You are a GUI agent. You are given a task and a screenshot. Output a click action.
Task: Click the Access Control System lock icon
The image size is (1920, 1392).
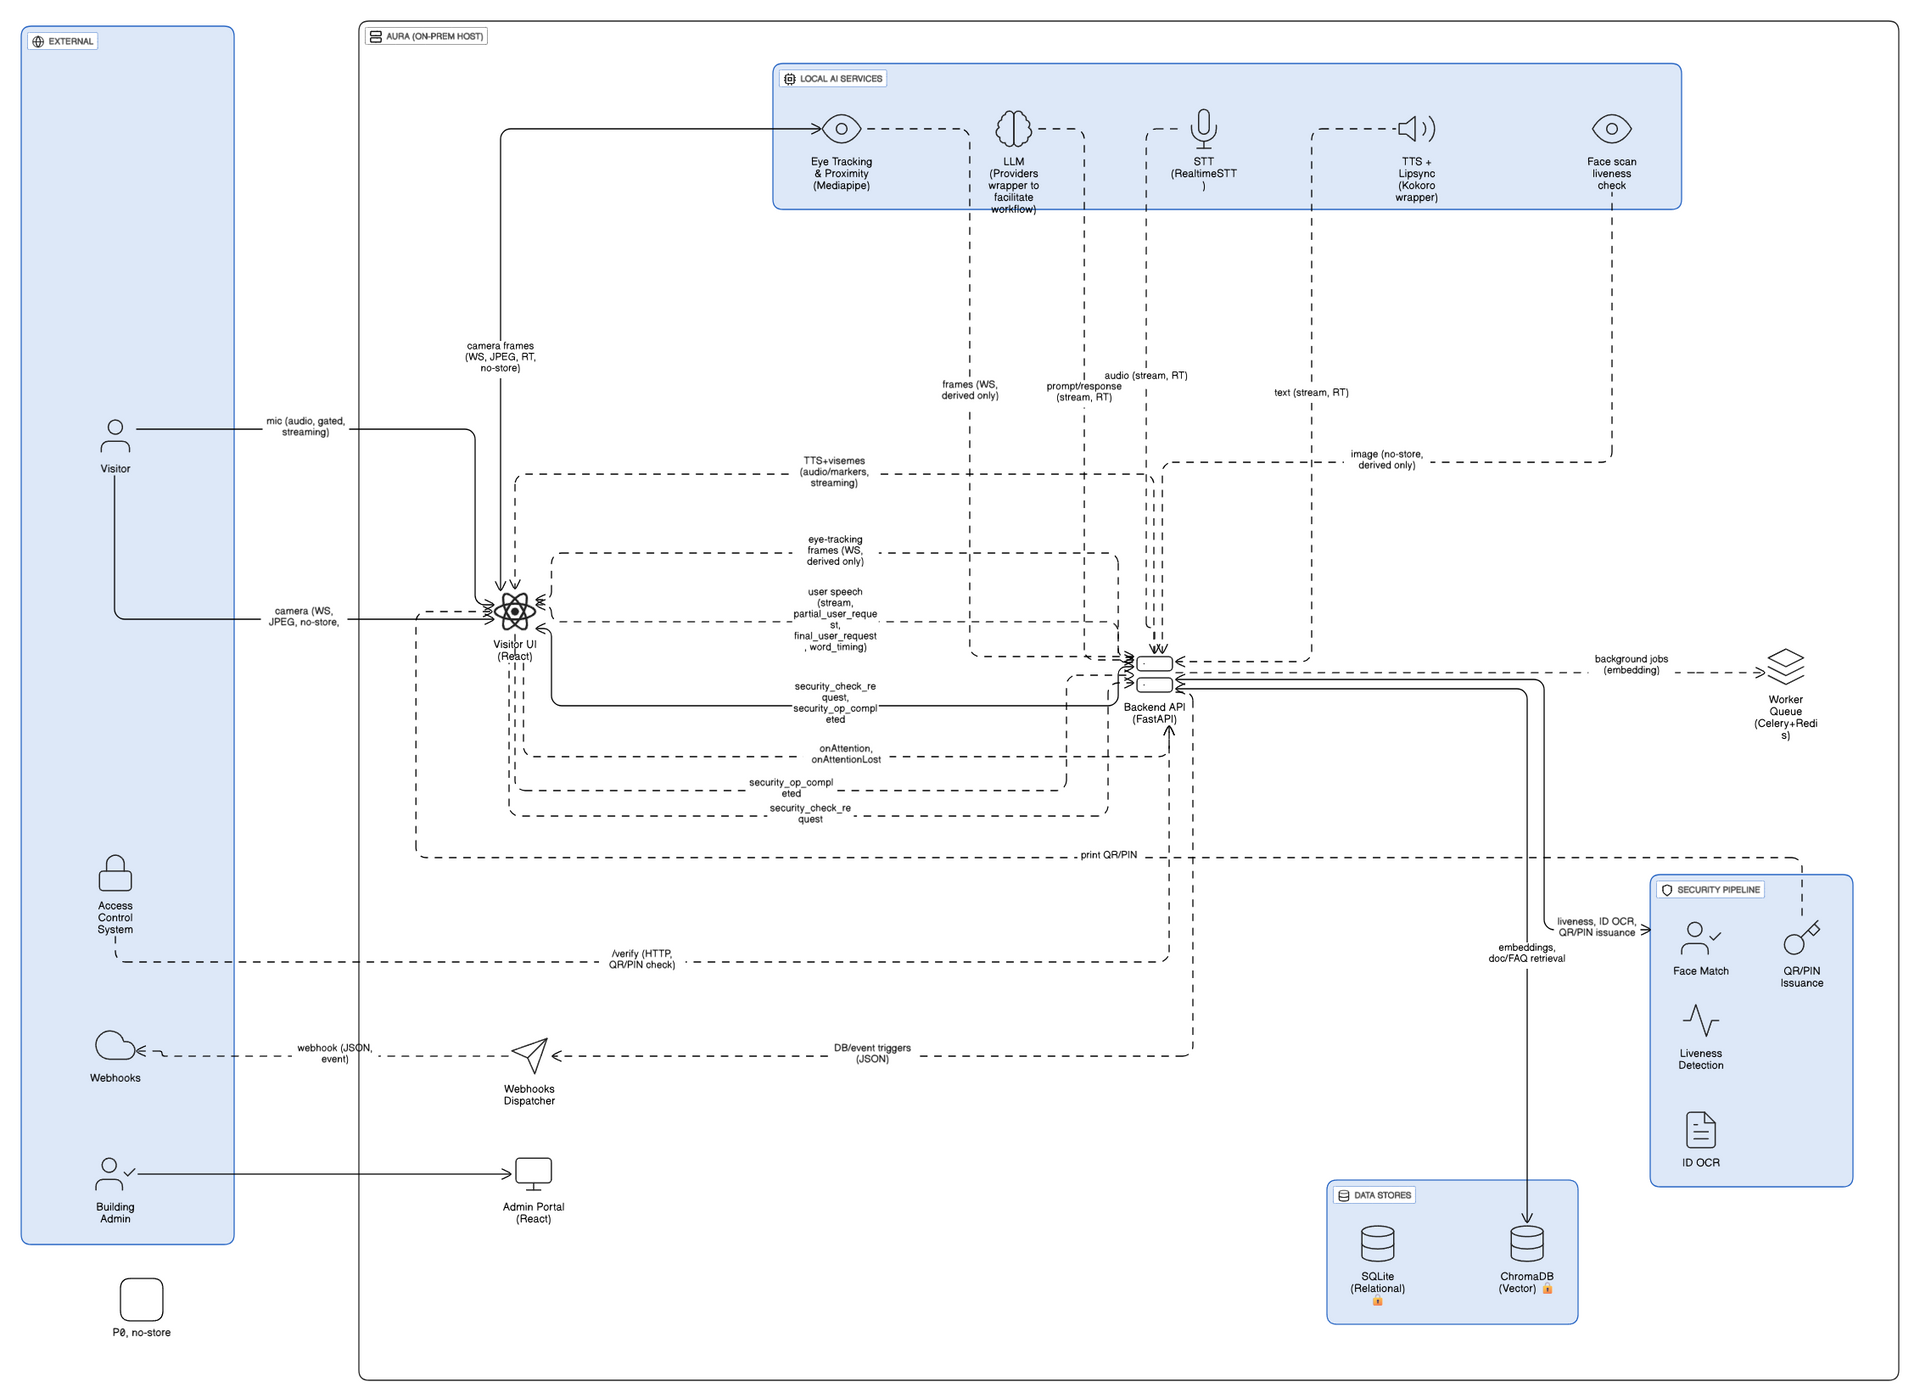coord(115,873)
